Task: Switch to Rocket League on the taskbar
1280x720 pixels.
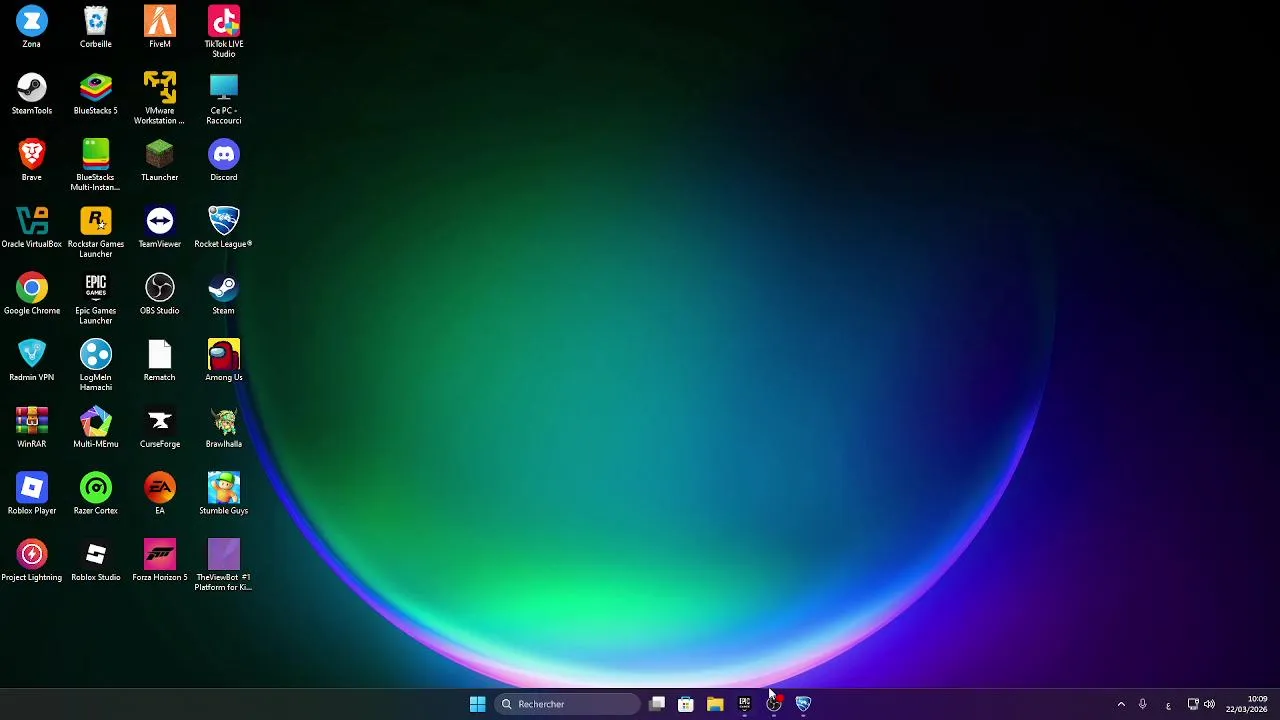Action: pyautogui.click(x=803, y=704)
